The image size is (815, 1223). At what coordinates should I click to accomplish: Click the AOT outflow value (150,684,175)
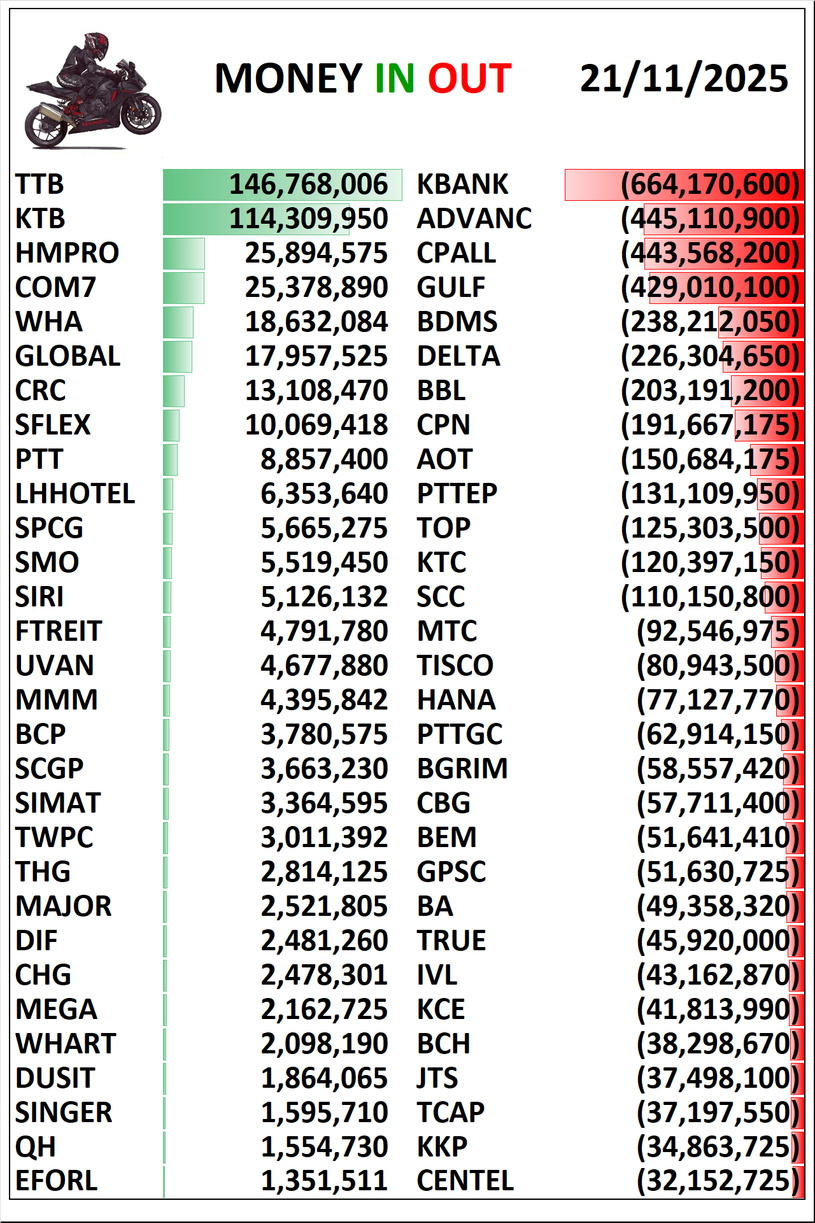(711, 460)
